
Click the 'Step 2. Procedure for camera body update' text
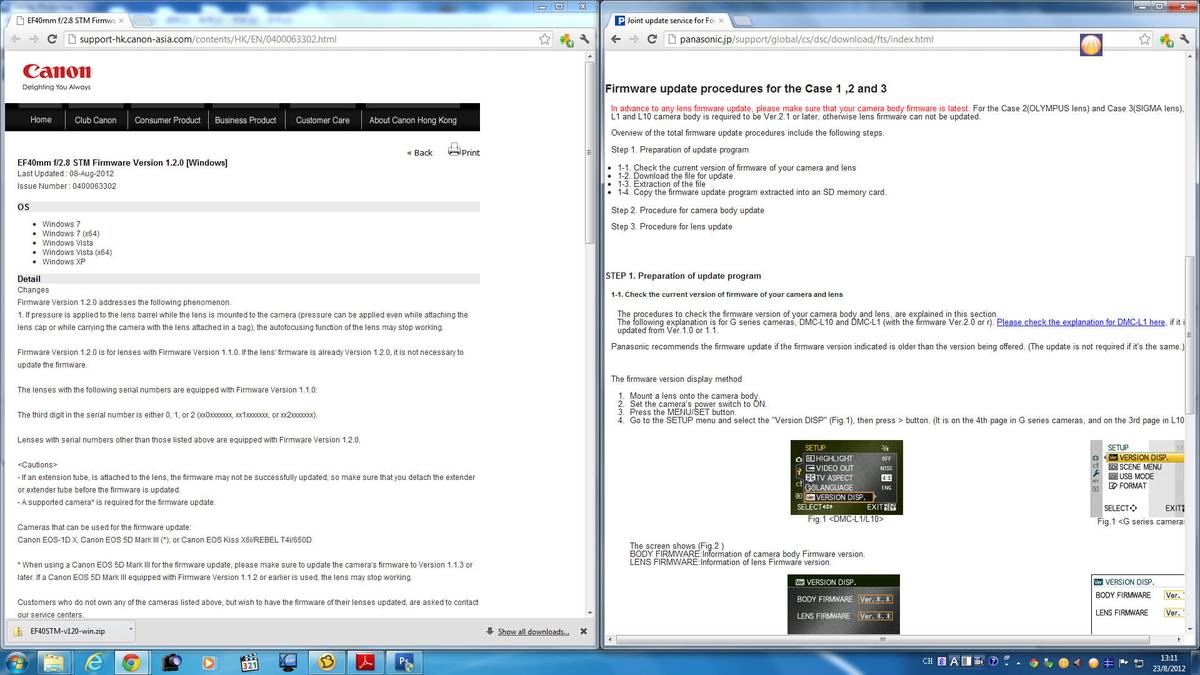tap(688, 211)
